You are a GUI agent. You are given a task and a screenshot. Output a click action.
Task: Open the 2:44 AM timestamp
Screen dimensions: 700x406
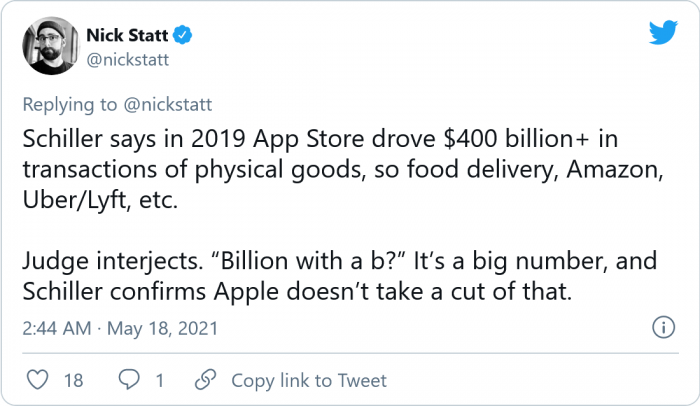[x=57, y=327]
